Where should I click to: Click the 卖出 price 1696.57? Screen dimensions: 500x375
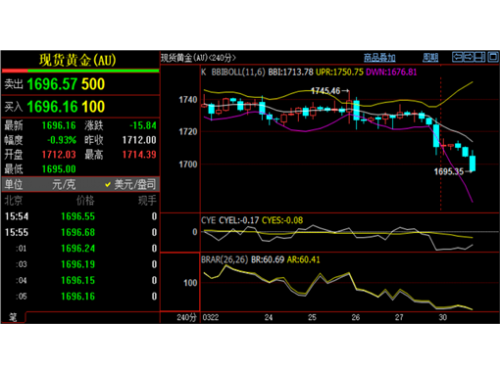pyautogui.click(x=52, y=84)
